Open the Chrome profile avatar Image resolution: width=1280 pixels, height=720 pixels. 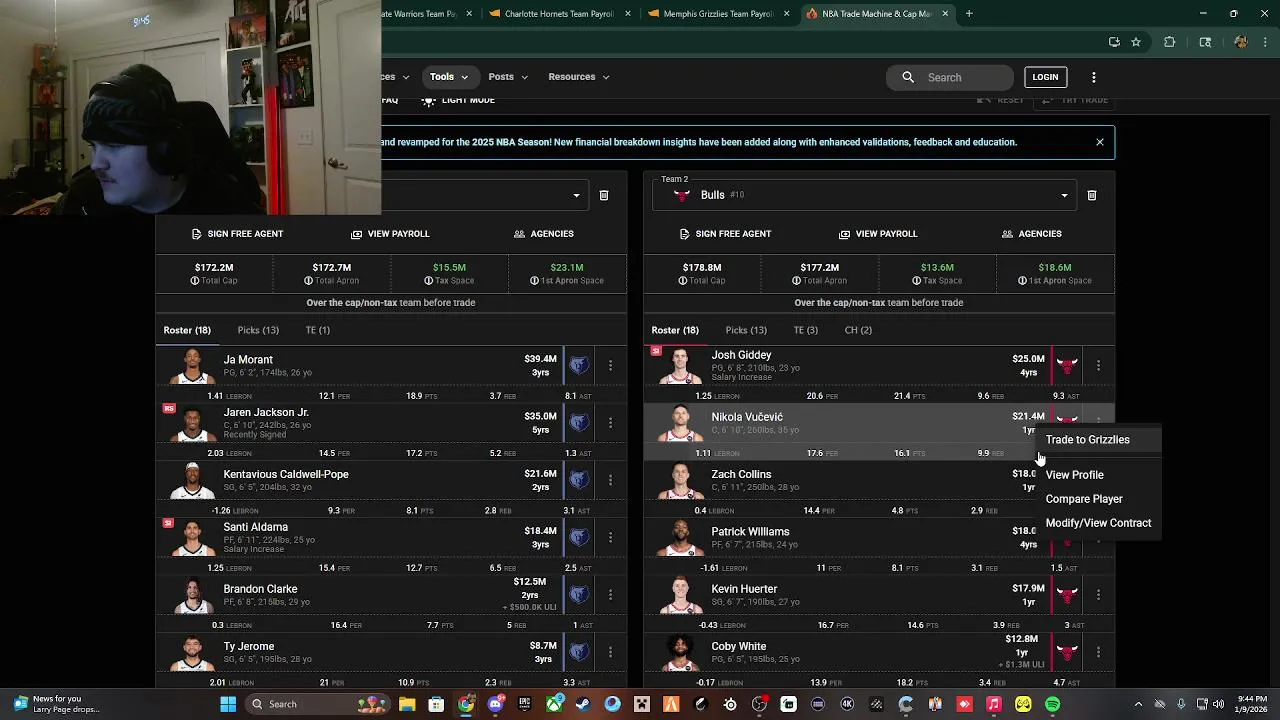[1241, 42]
